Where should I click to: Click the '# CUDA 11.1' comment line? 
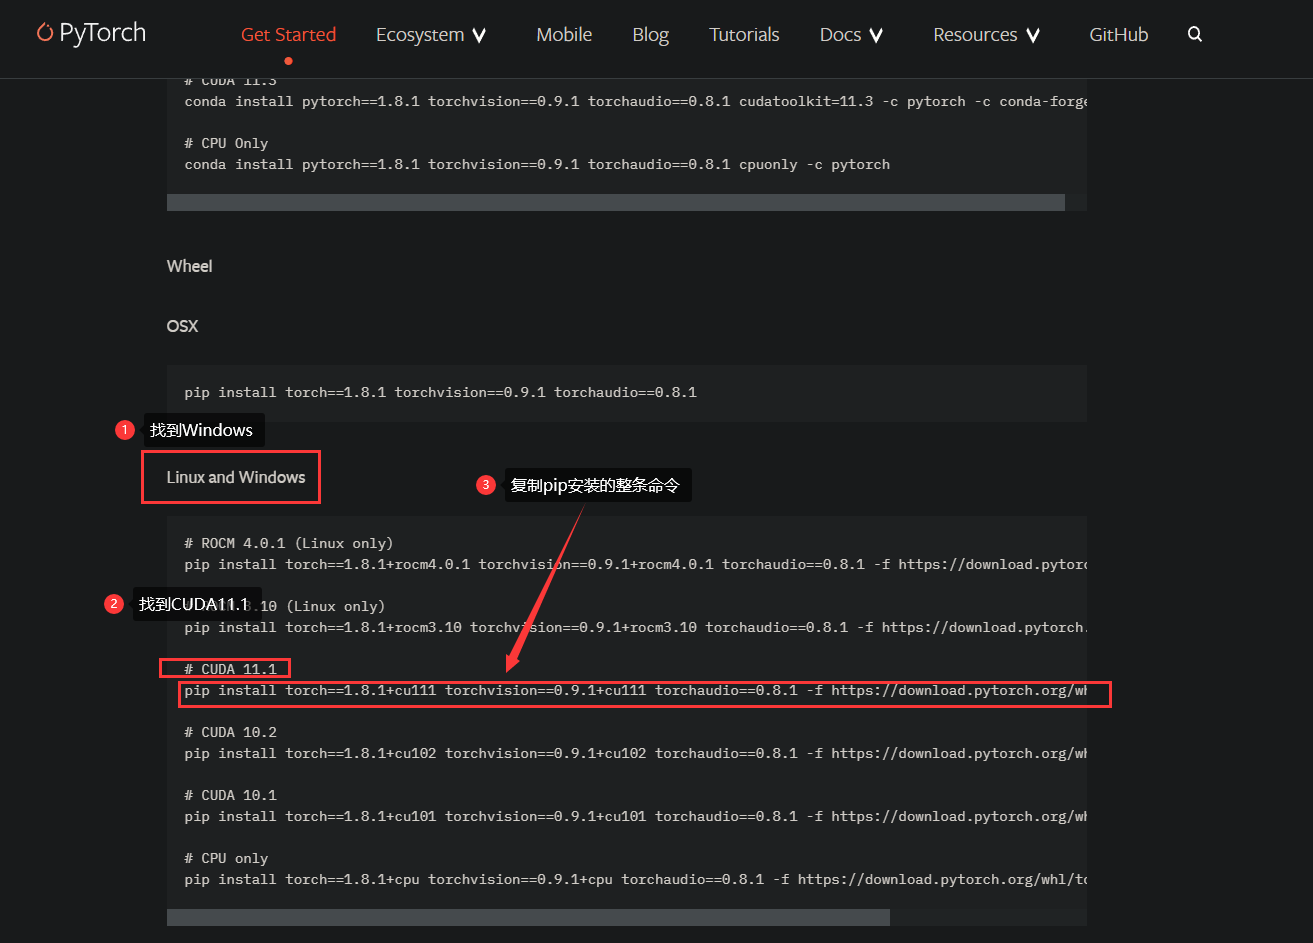231,669
